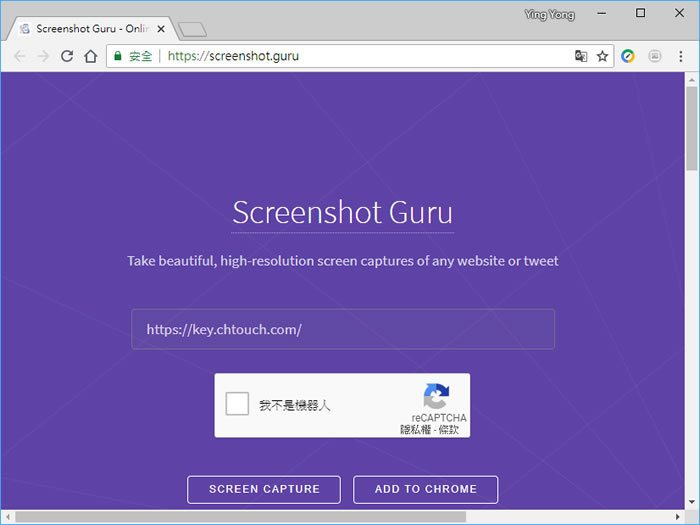The image size is (700, 525).
Task: Open Chrome's three-dot menu
Action: pyautogui.click(x=681, y=56)
